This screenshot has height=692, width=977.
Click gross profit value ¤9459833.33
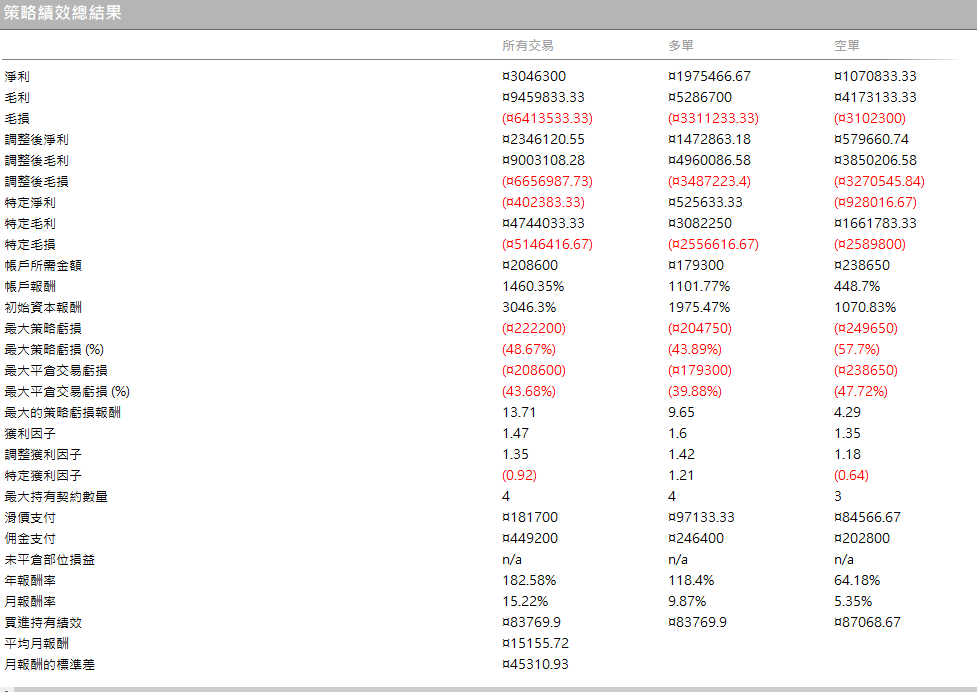(543, 98)
